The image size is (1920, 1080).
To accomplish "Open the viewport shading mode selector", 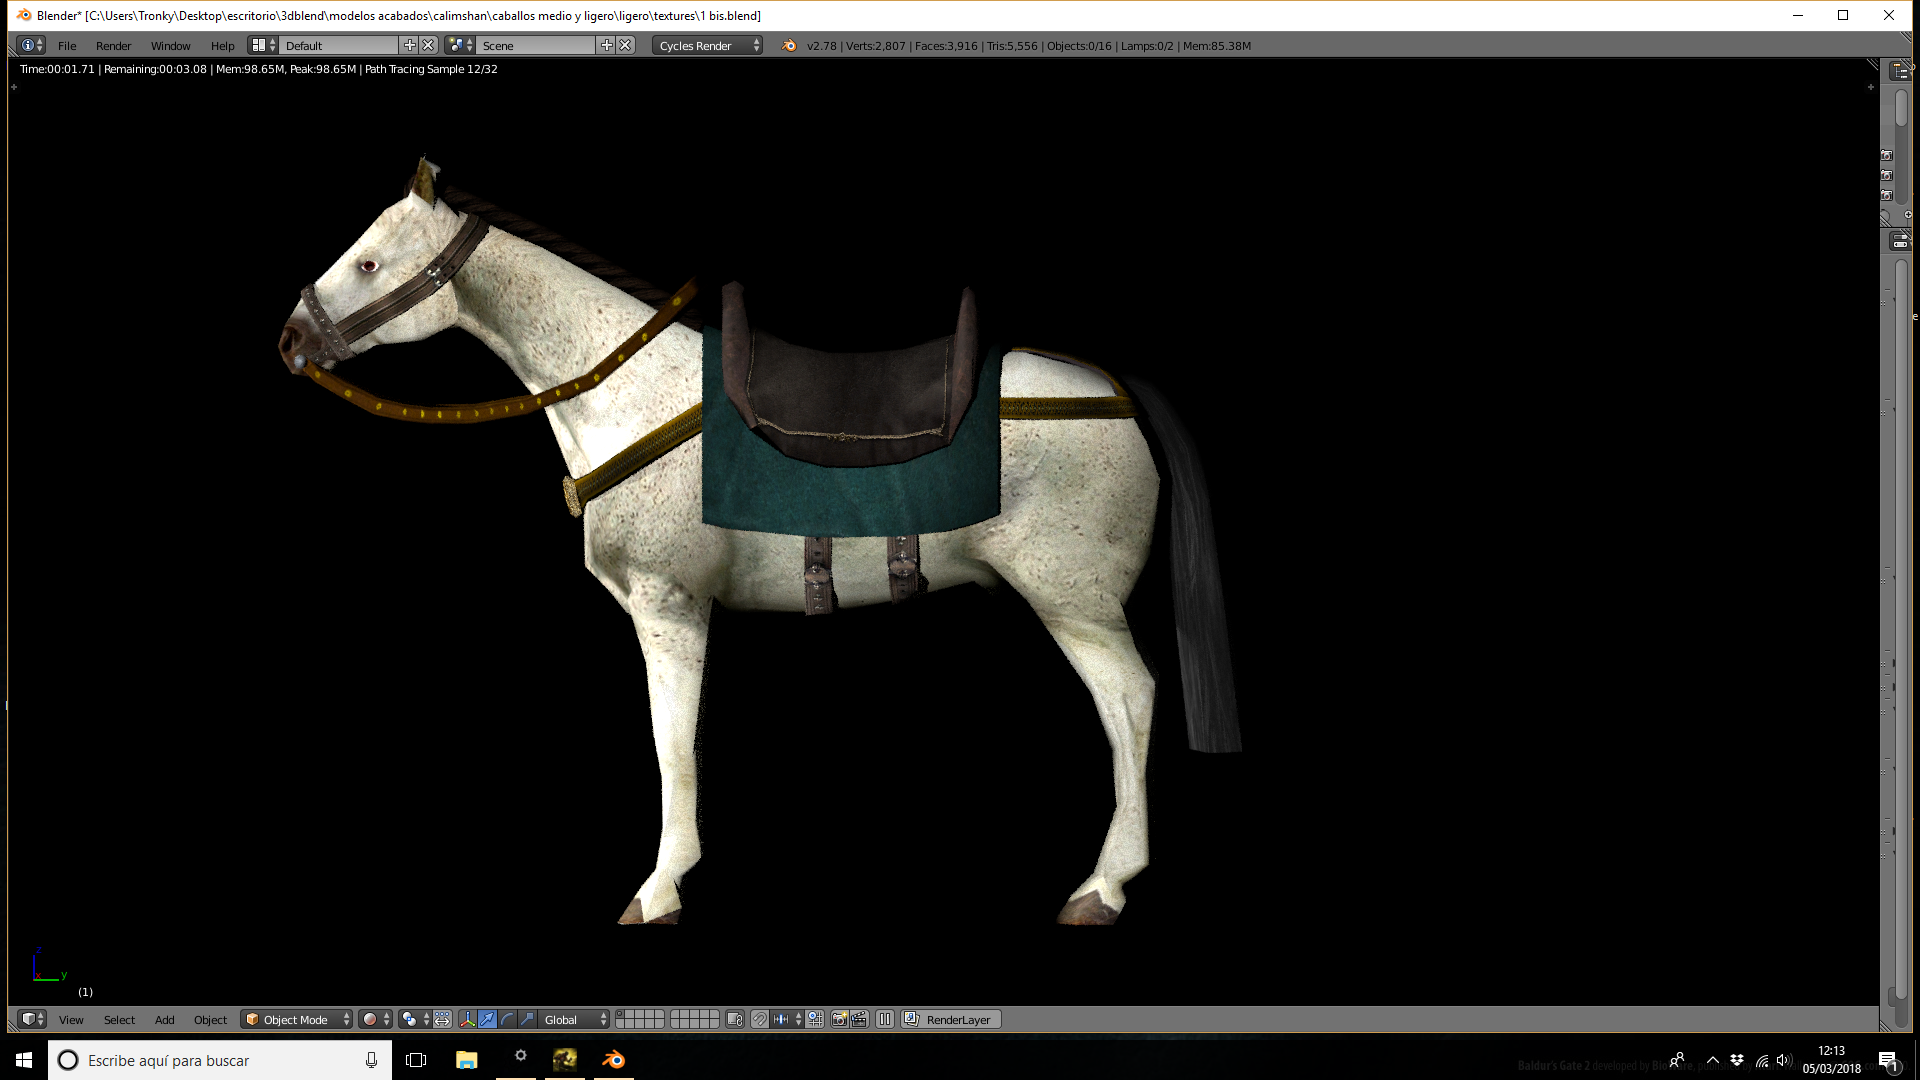I will point(376,1019).
